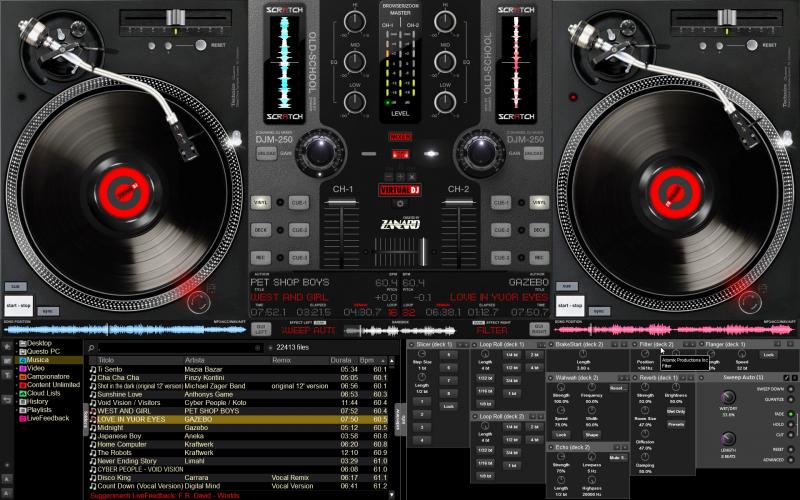Toggle SWEEP DOWN option in Sweep Auto
The width and height of the screenshot is (800, 500).
(x=791, y=389)
